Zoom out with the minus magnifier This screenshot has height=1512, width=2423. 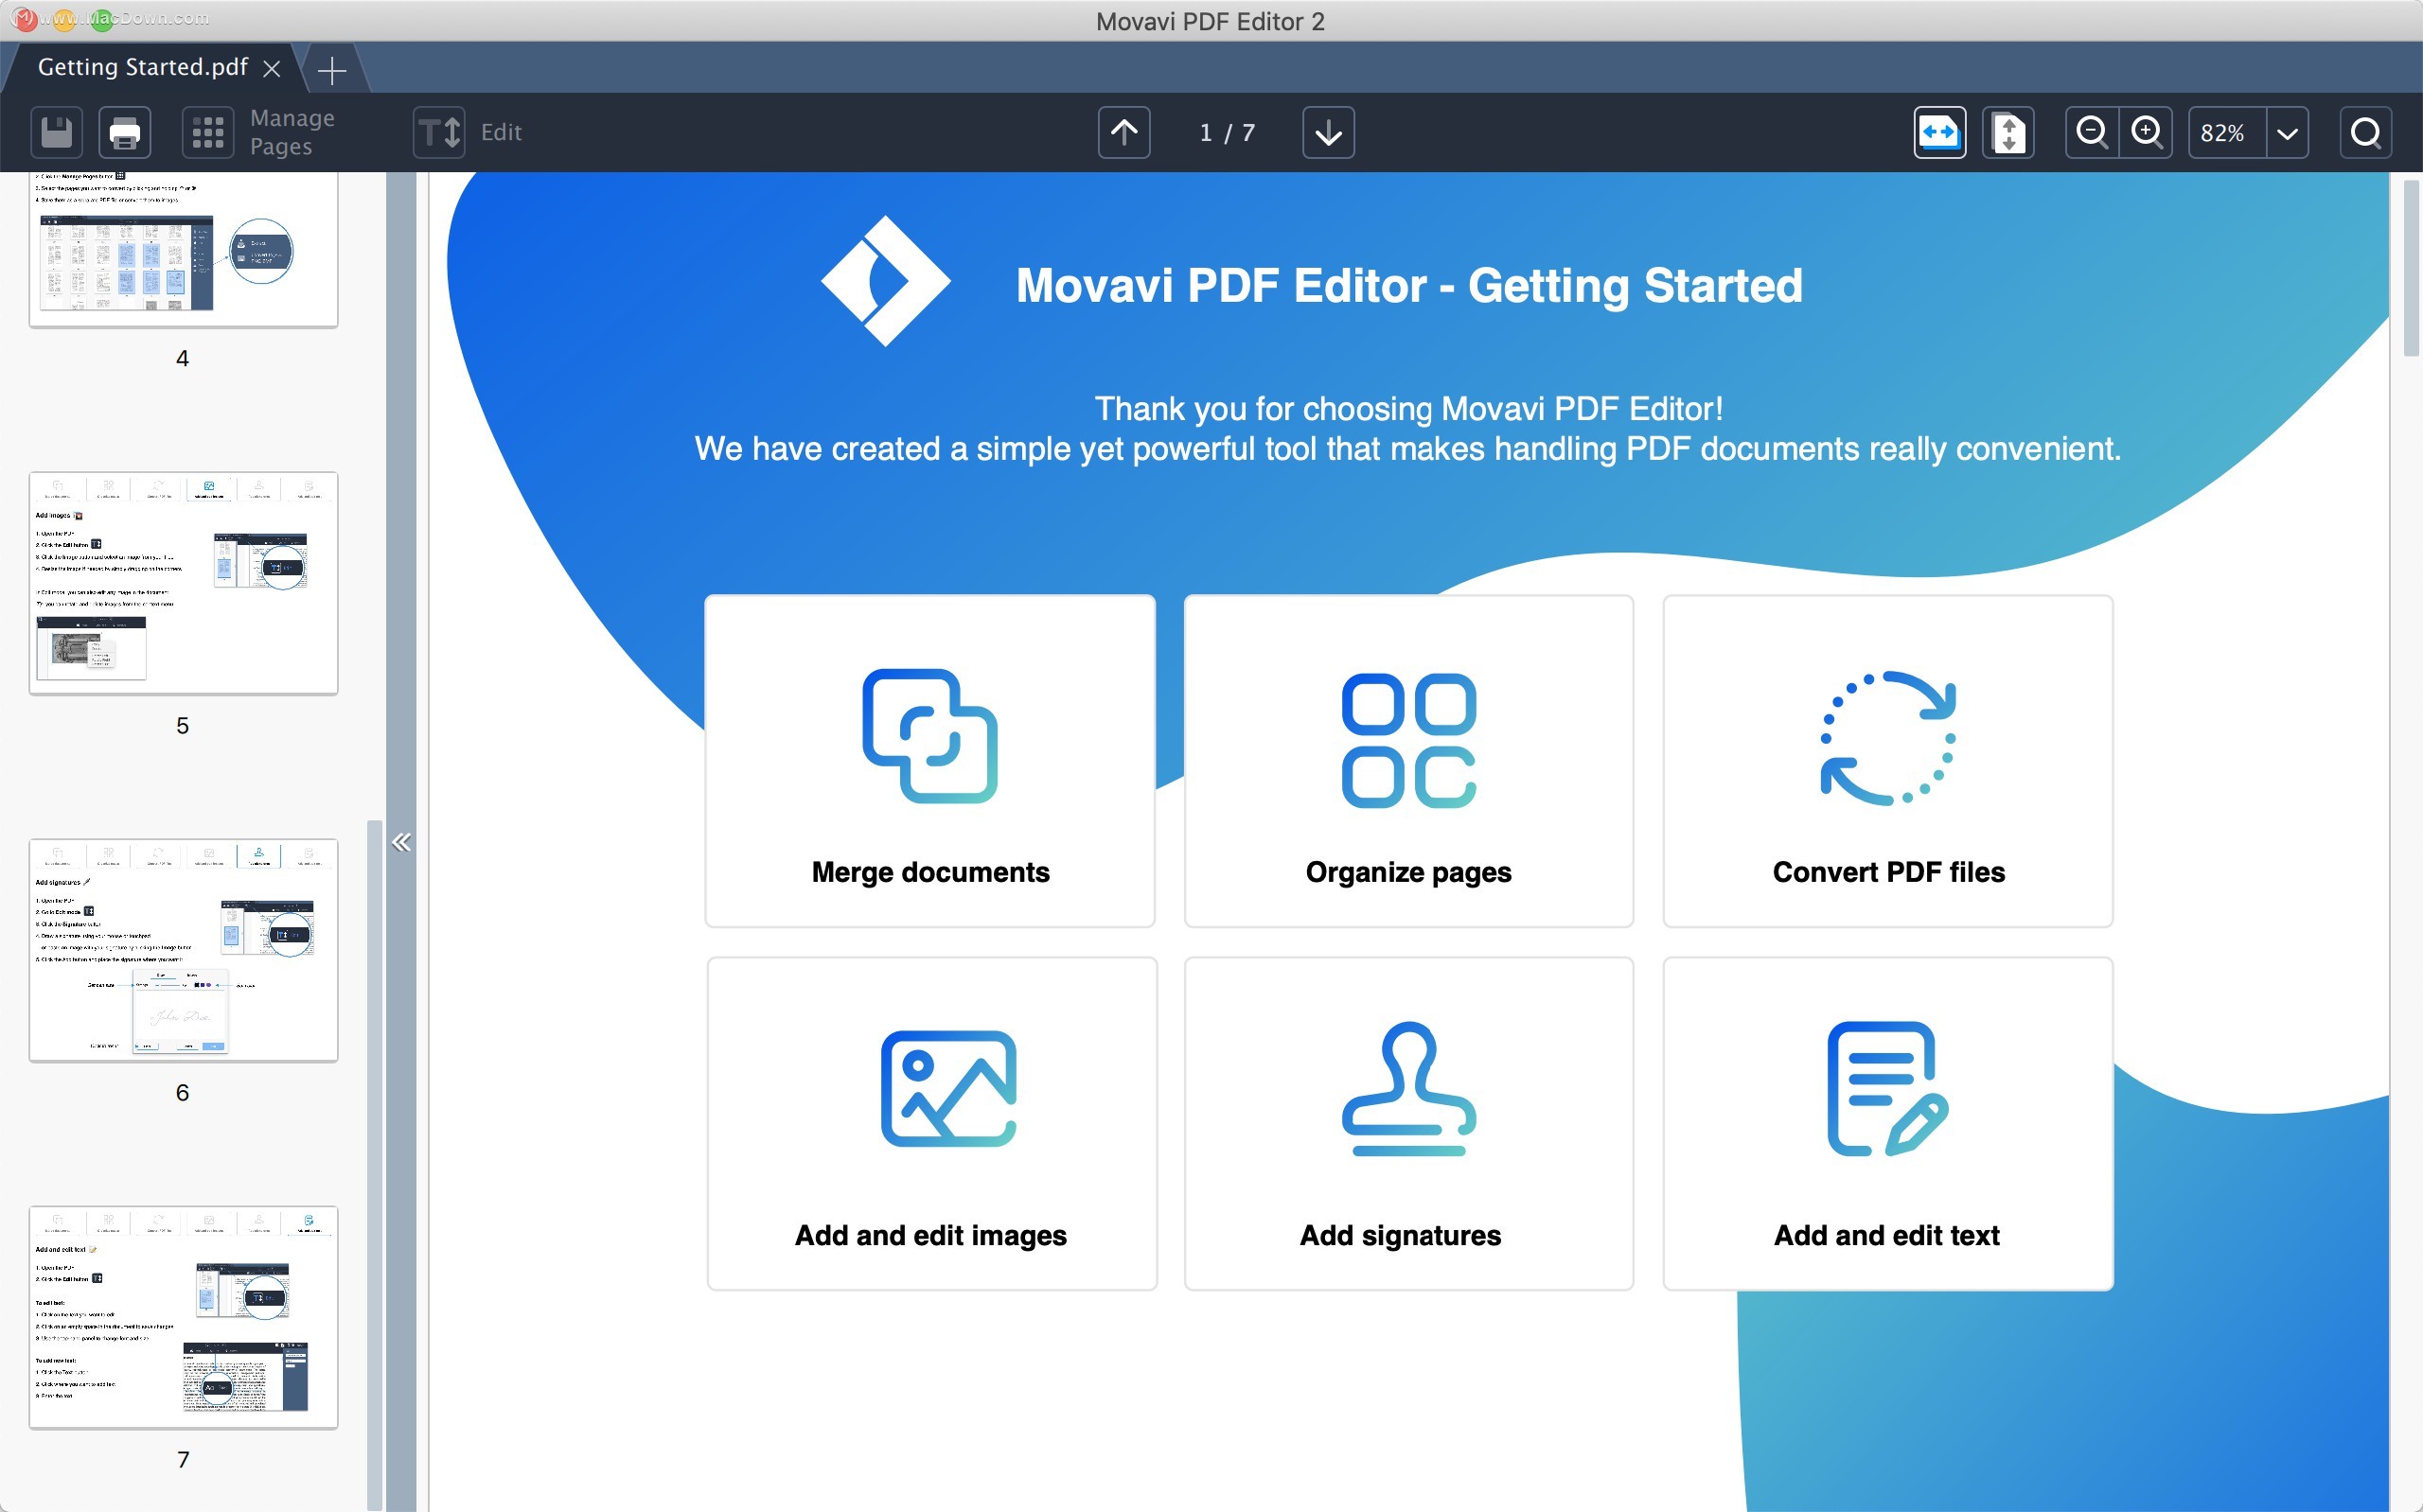click(x=2092, y=132)
